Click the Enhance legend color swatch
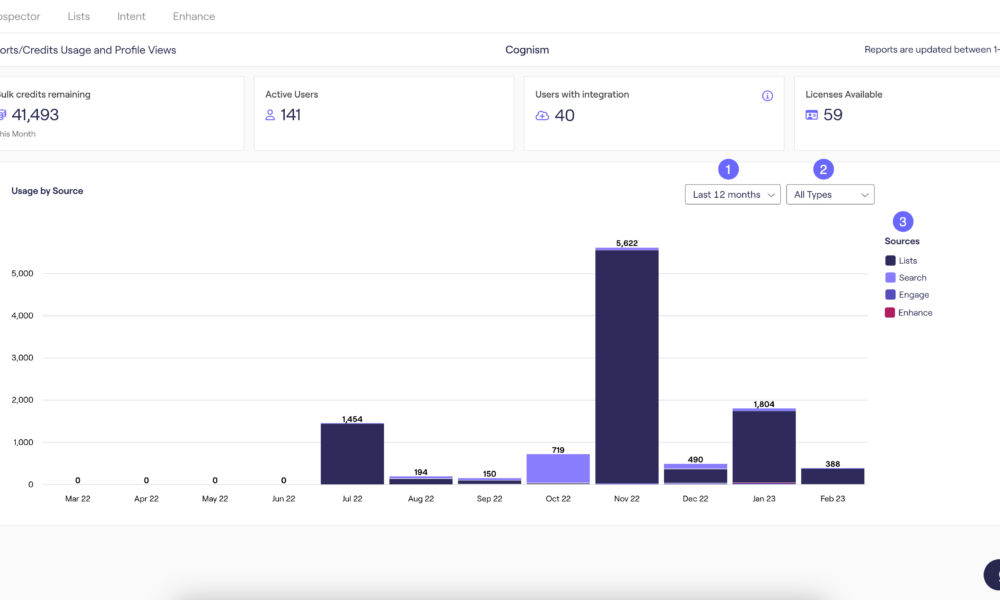Screen dimensions: 1000x600 coord(890,312)
